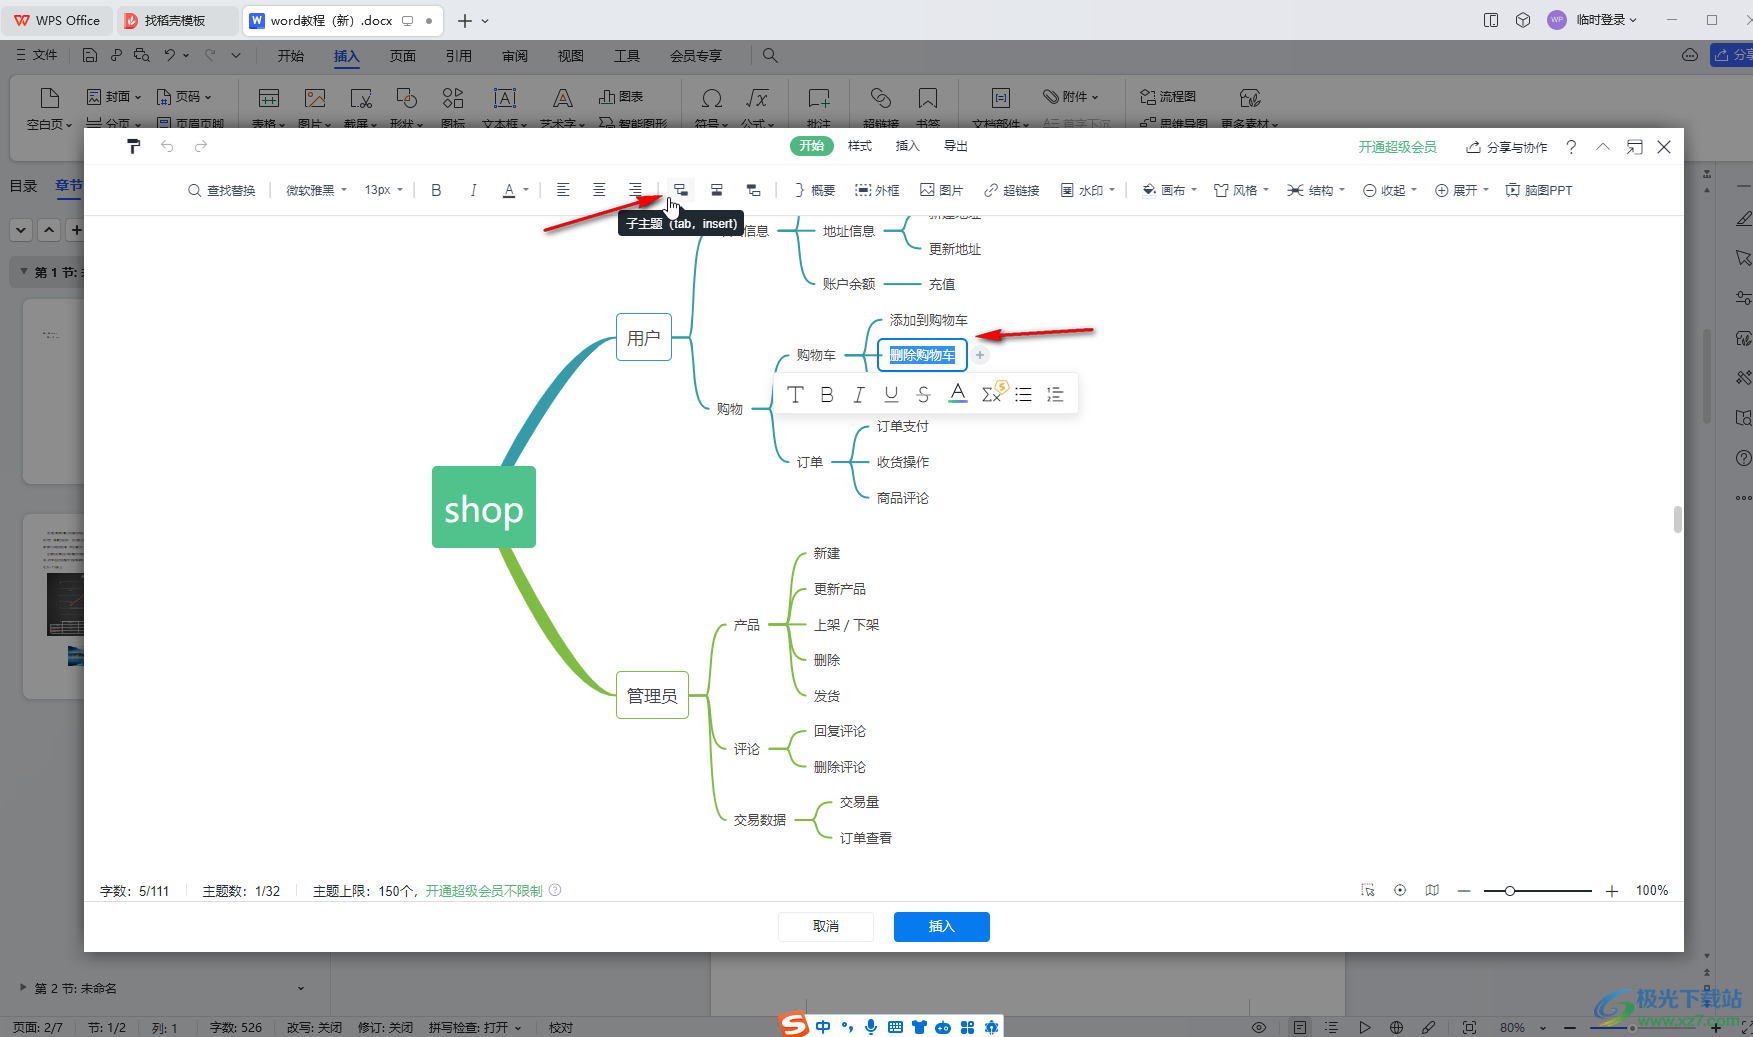Open the font color dropdown arrow in toolbar
This screenshot has height=1037, width=1753.
tap(526, 190)
